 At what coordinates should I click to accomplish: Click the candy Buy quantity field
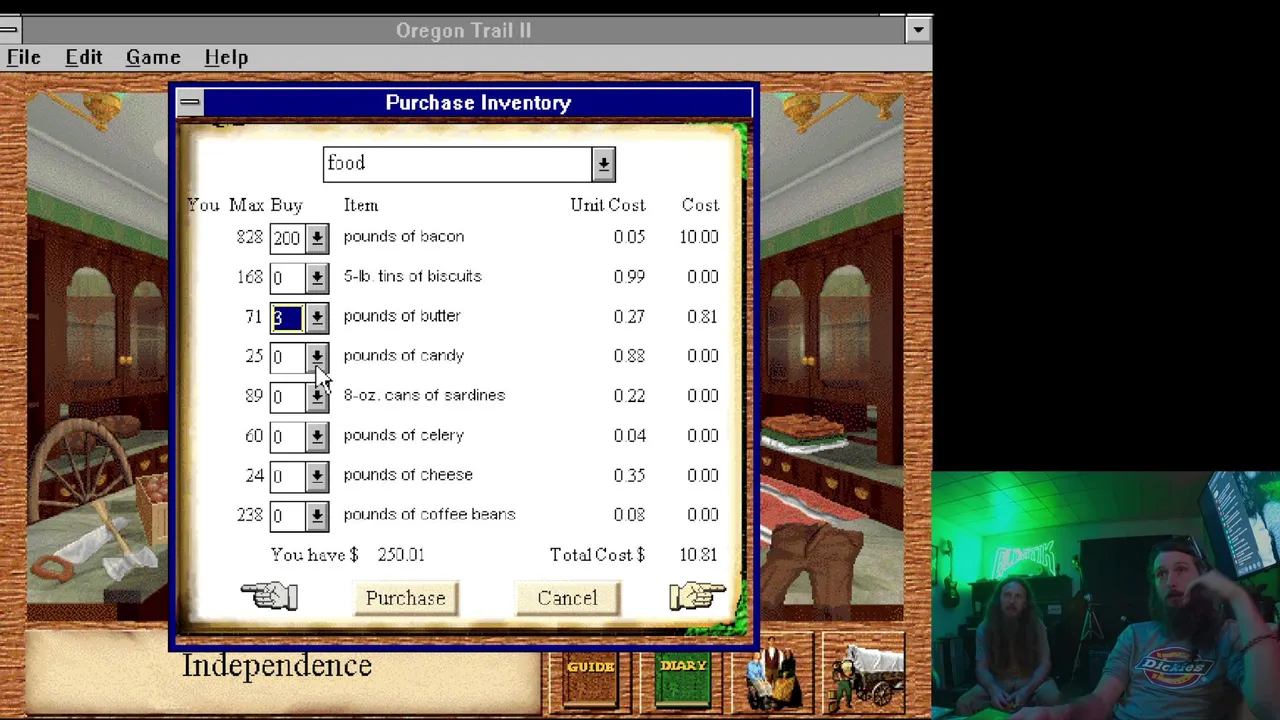[287, 357]
